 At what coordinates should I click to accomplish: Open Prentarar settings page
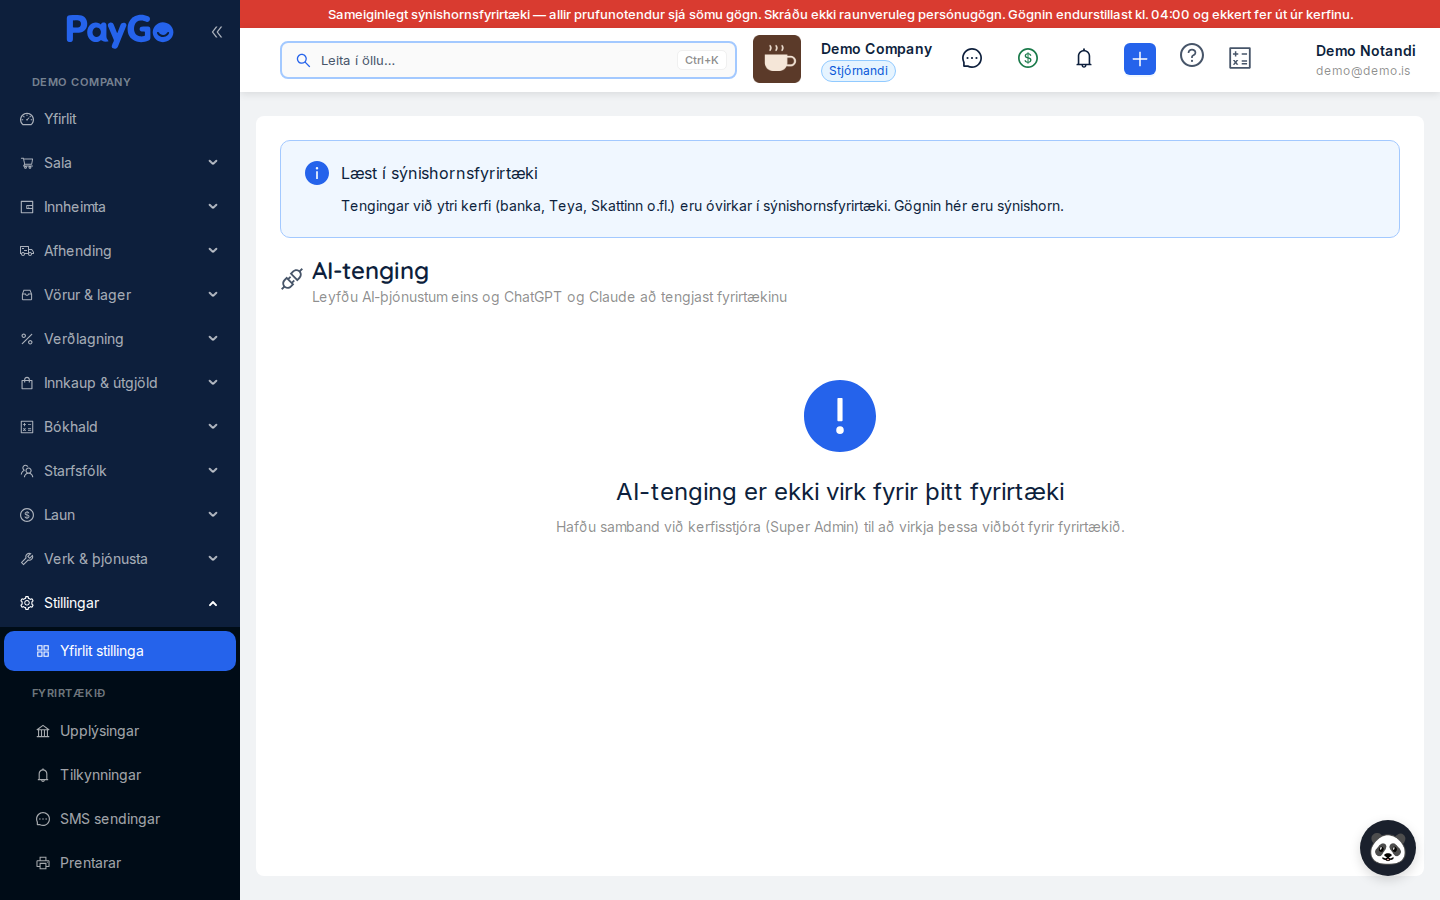[x=120, y=863]
